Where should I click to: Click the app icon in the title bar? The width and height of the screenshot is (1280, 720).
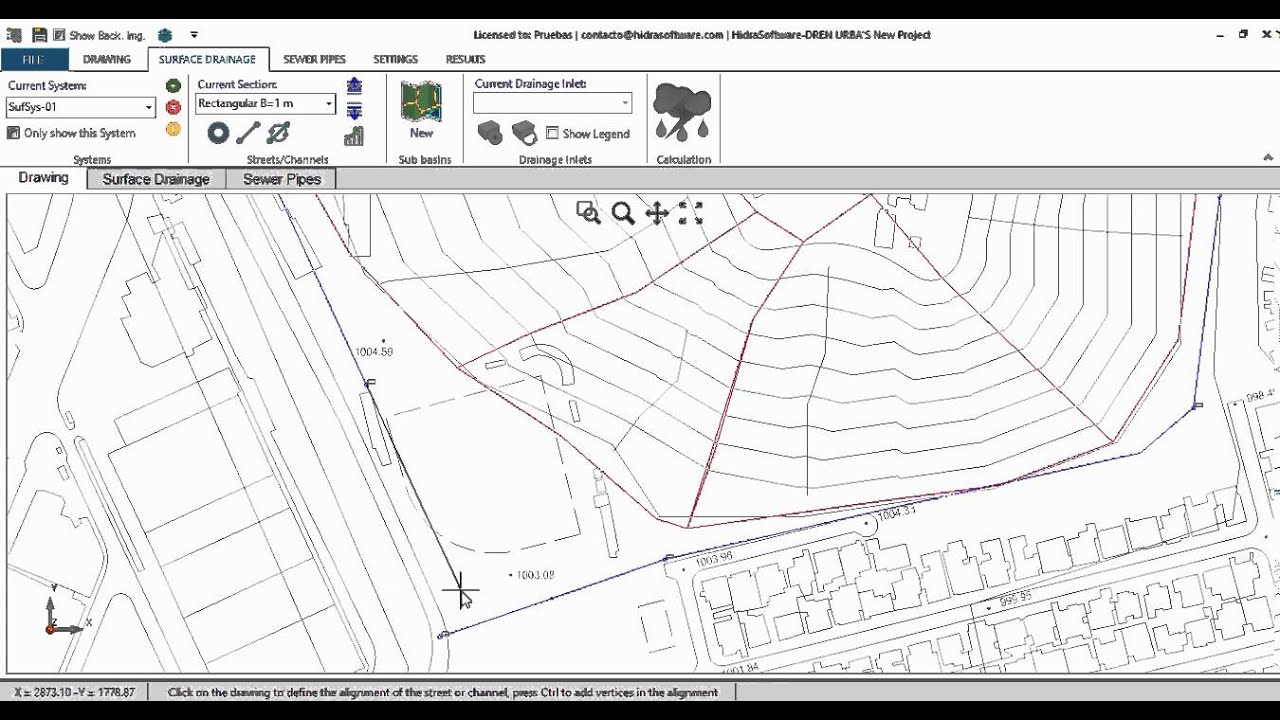tap(14, 35)
